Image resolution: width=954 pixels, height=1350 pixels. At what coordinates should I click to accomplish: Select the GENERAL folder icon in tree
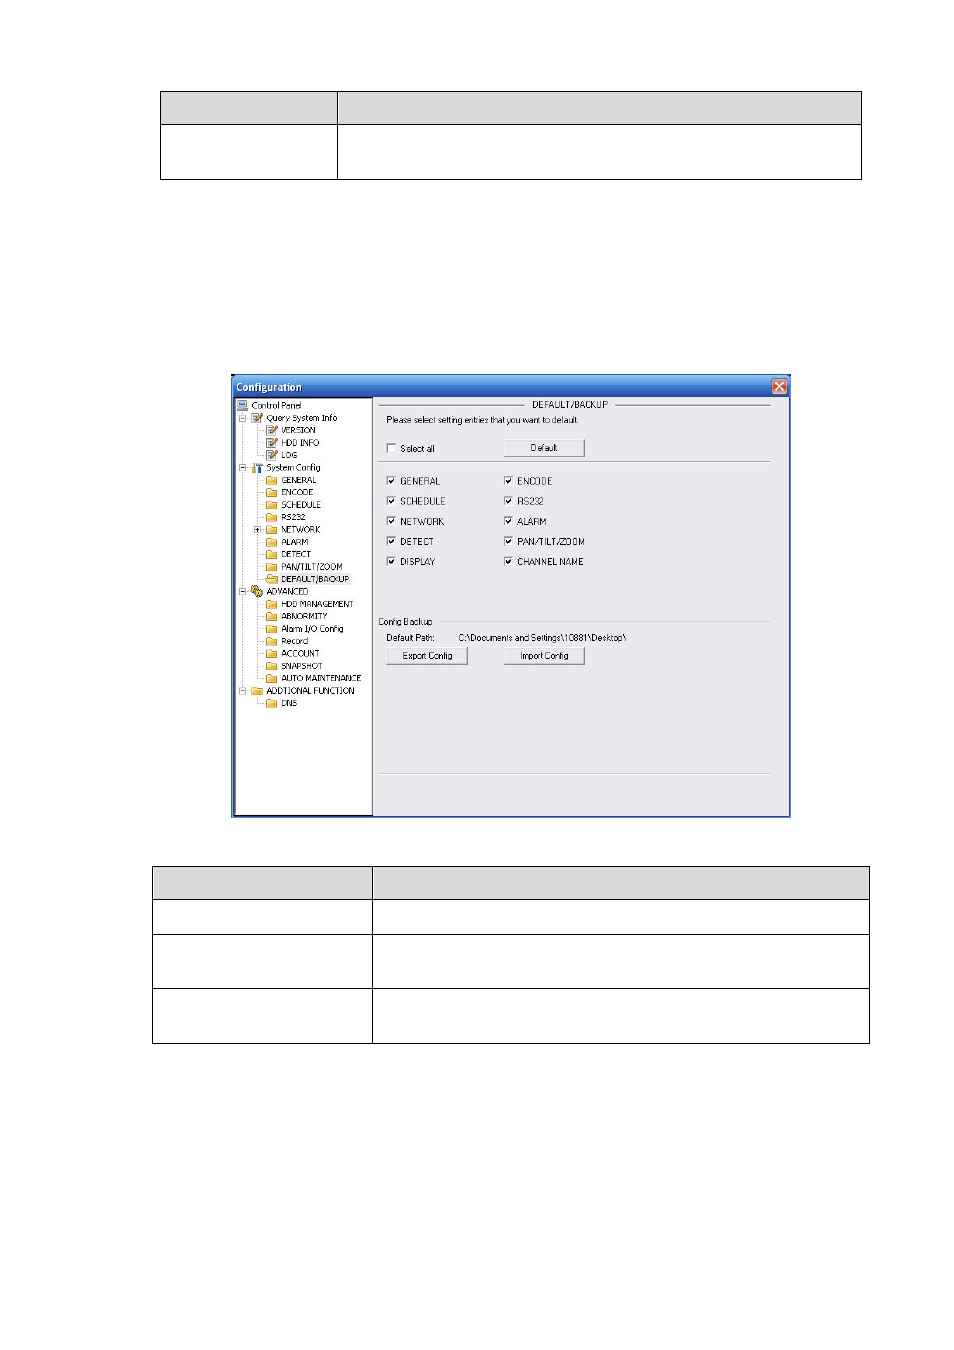(x=272, y=480)
